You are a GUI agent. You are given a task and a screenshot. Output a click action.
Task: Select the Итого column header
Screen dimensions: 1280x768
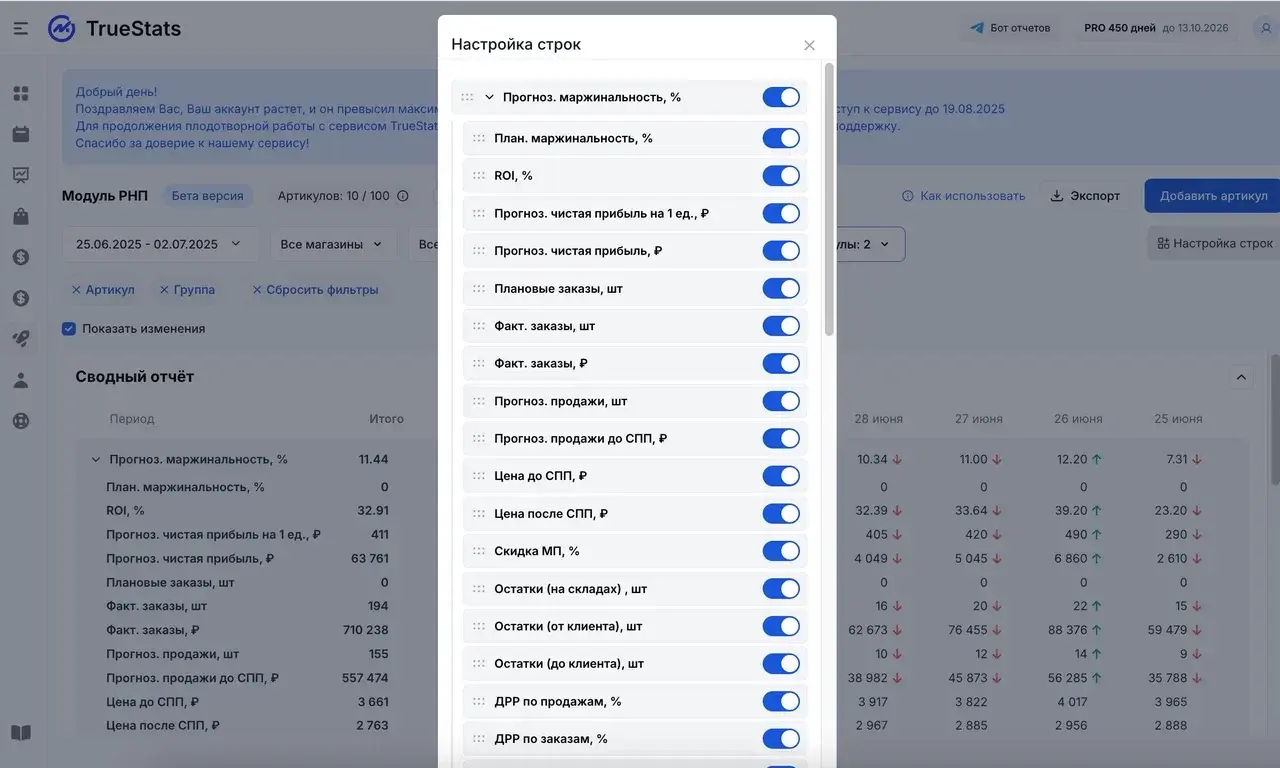pos(386,419)
